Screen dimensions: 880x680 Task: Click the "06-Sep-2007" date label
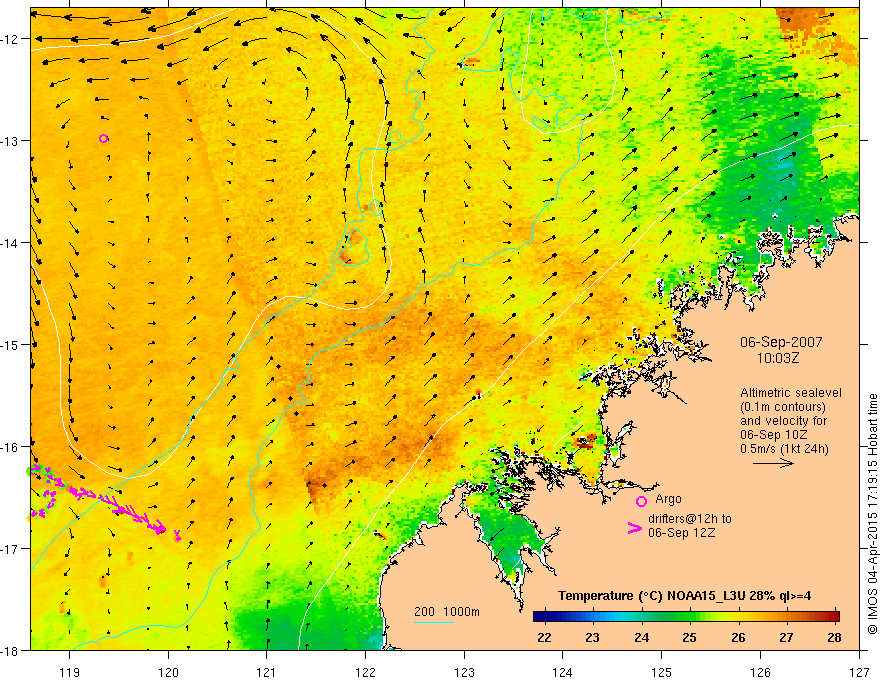coord(781,342)
